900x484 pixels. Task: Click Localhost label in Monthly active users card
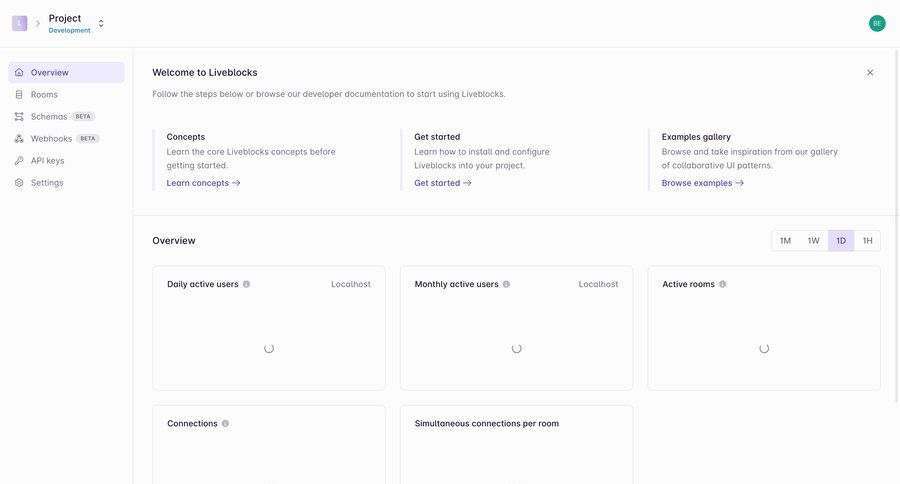(x=598, y=284)
